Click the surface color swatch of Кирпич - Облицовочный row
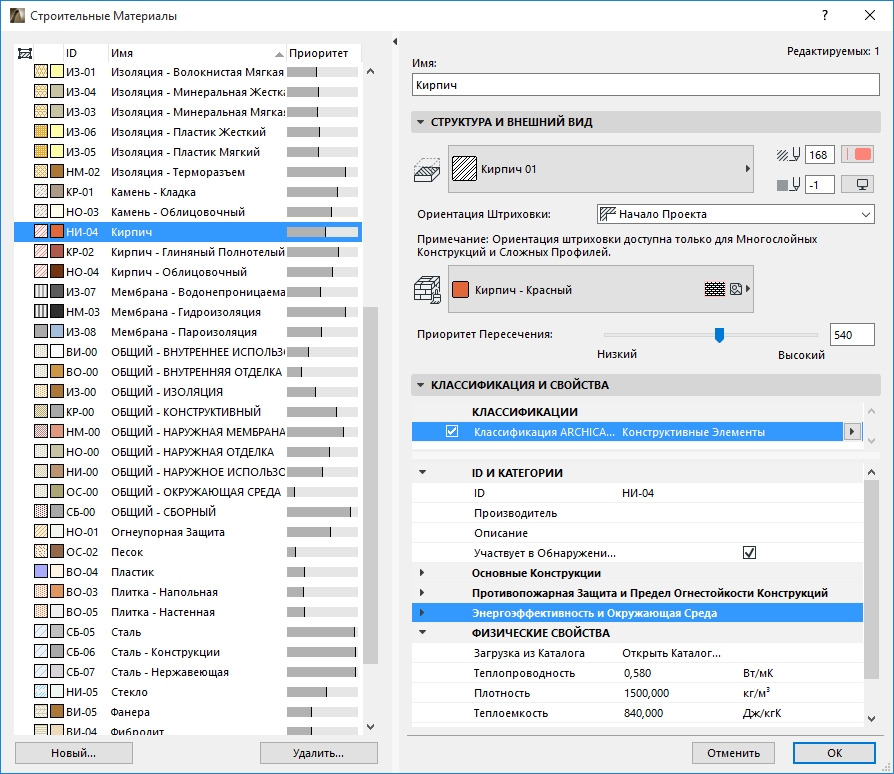The image size is (894, 774). pyautogui.click(x=56, y=272)
